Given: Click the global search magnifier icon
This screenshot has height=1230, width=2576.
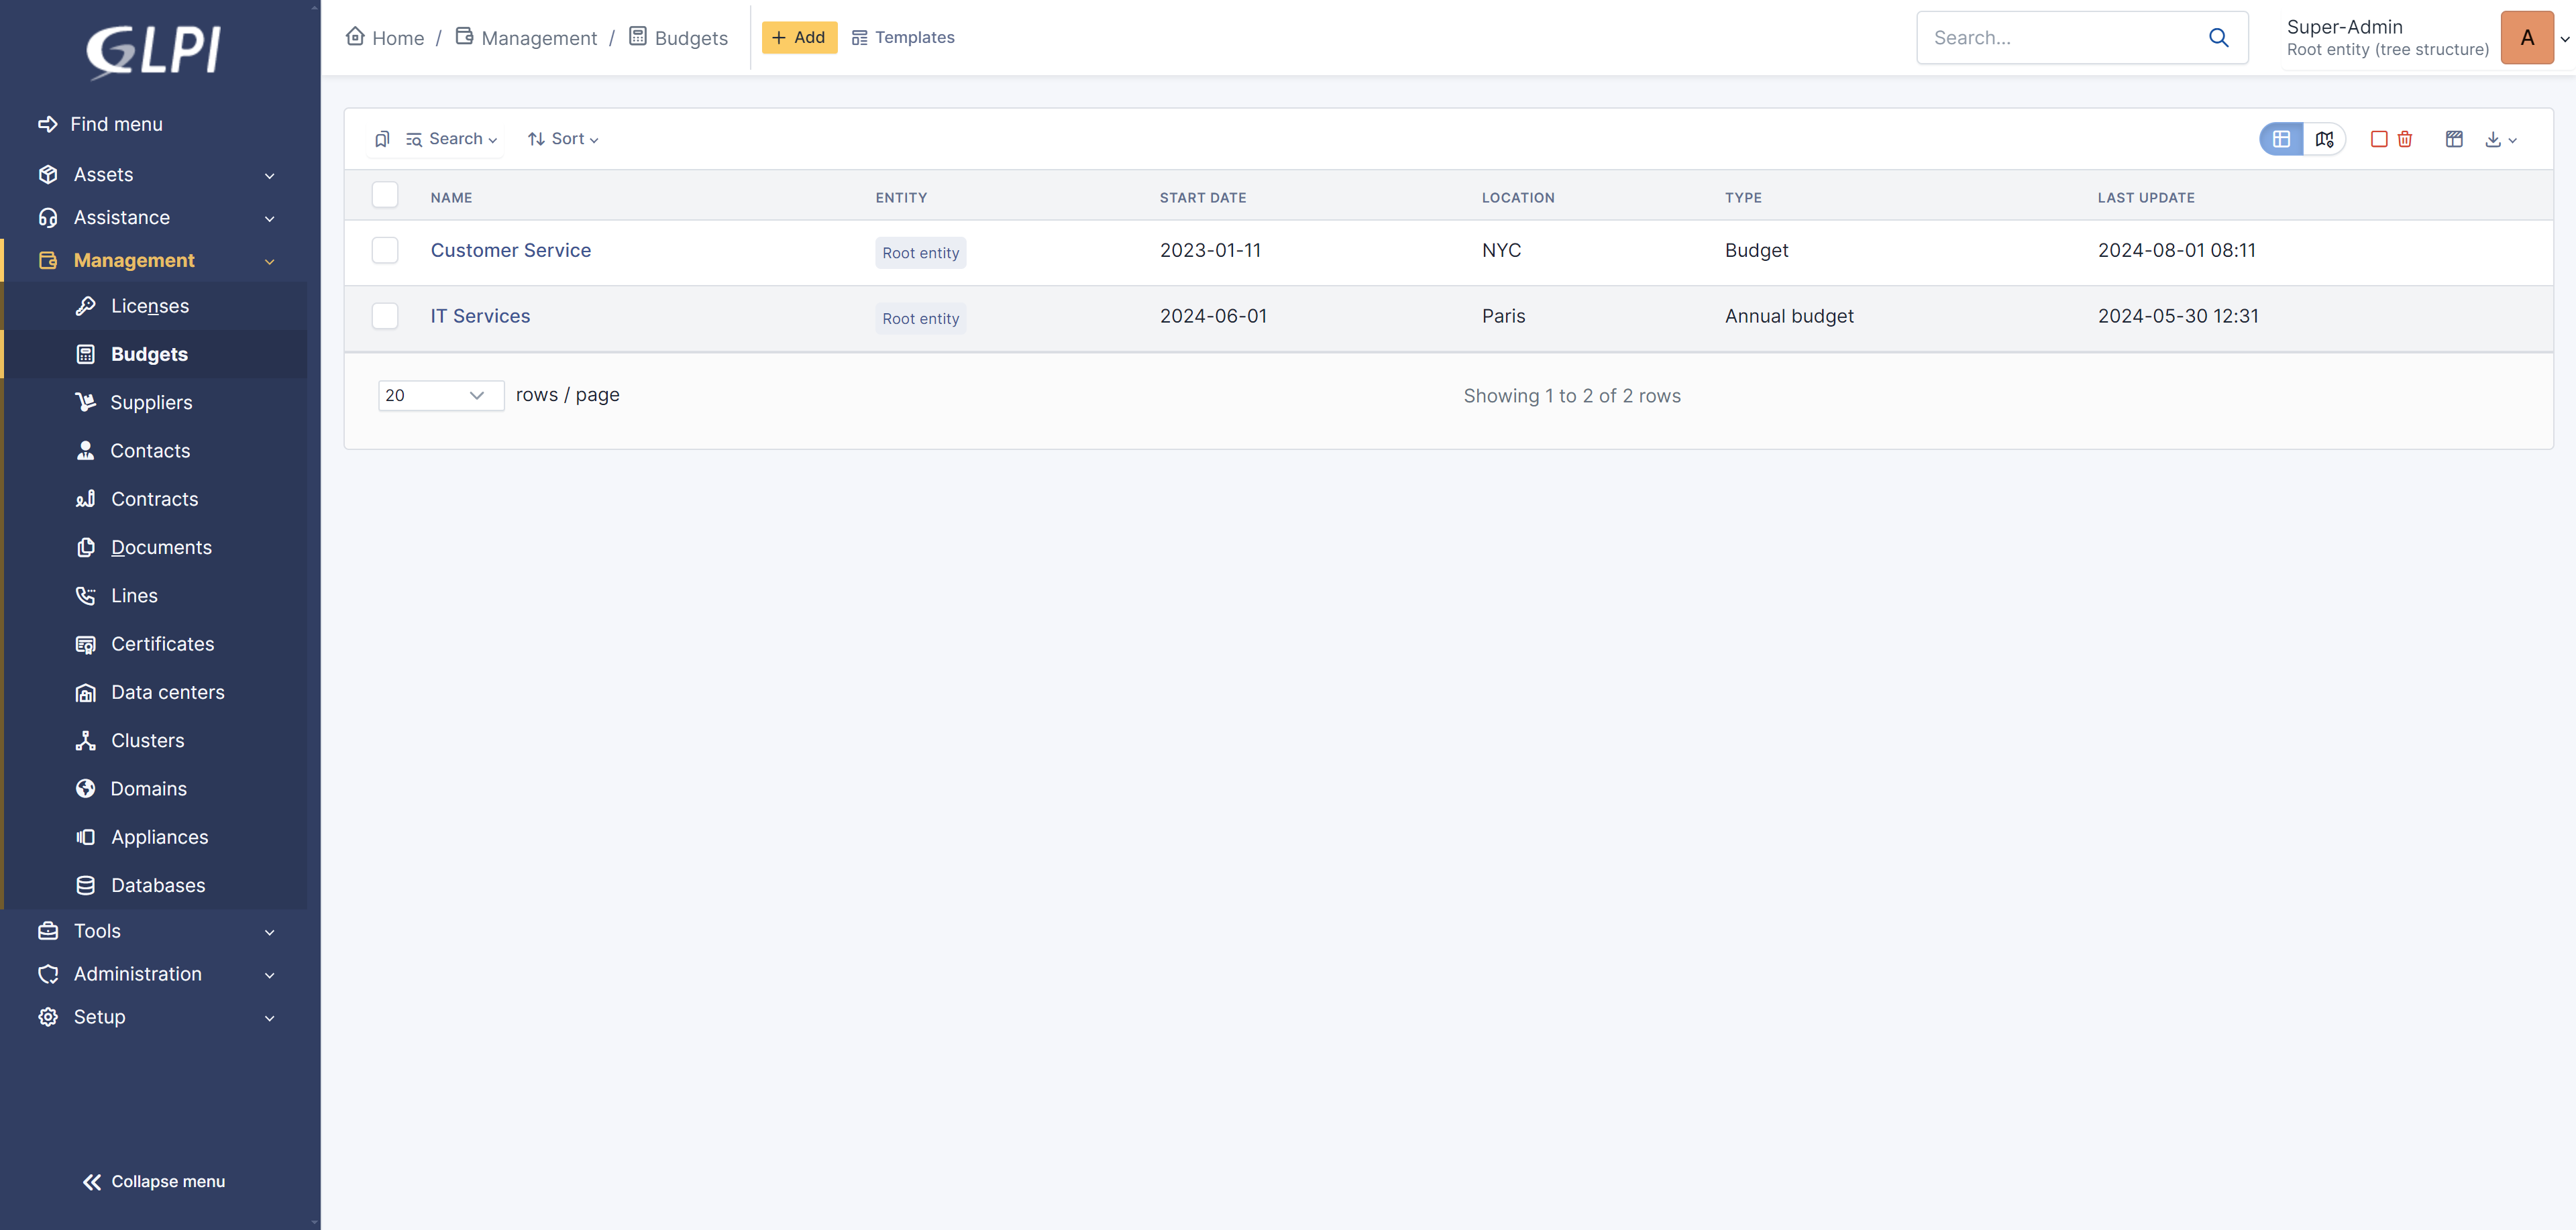Looking at the screenshot, I should pos(2218,38).
